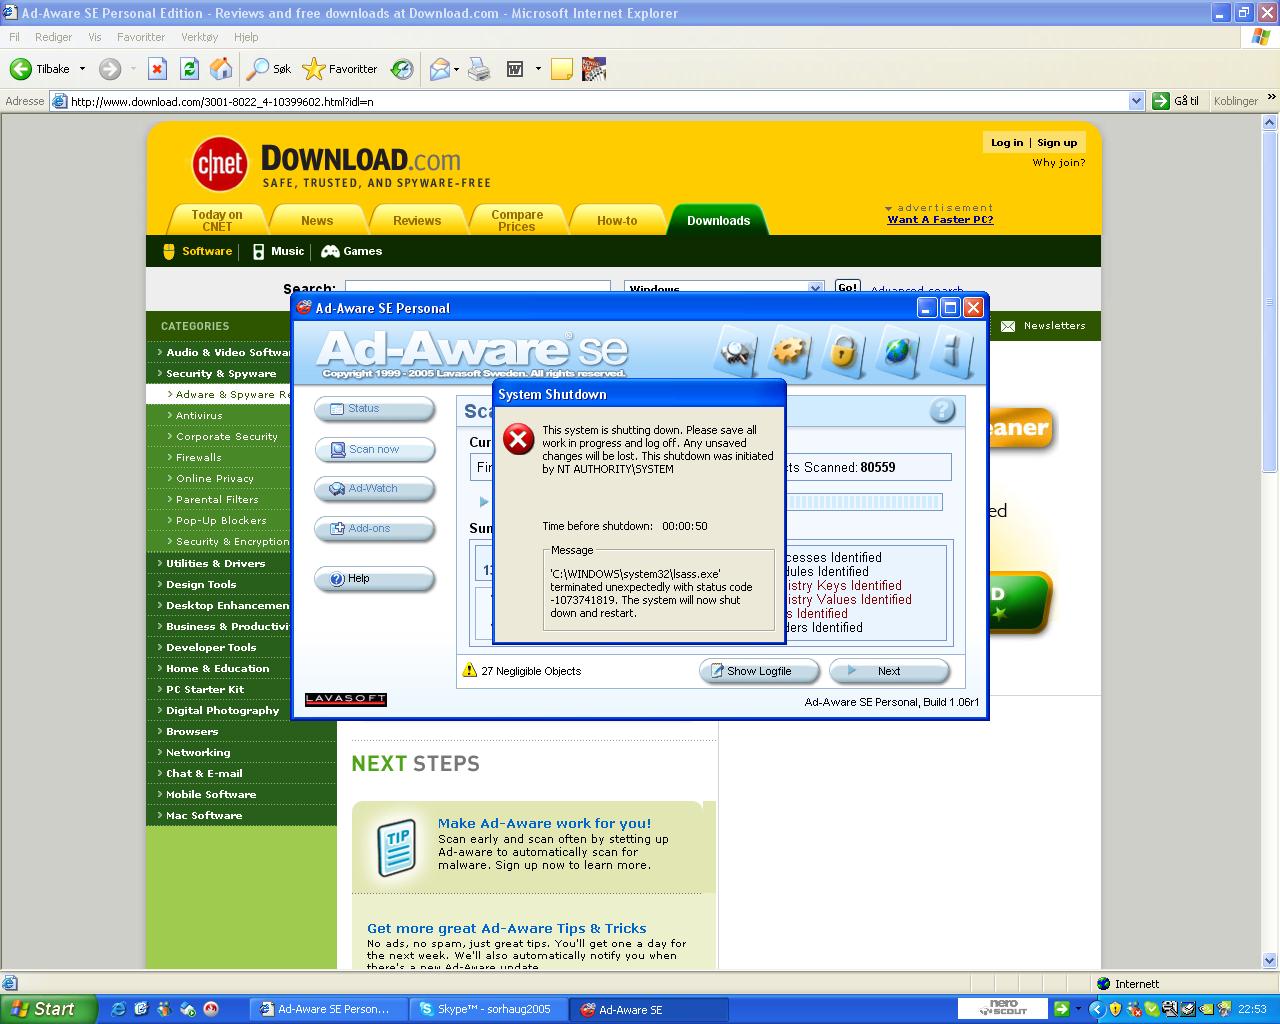Click the Log in link
This screenshot has height=1024, width=1280.
(1007, 142)
